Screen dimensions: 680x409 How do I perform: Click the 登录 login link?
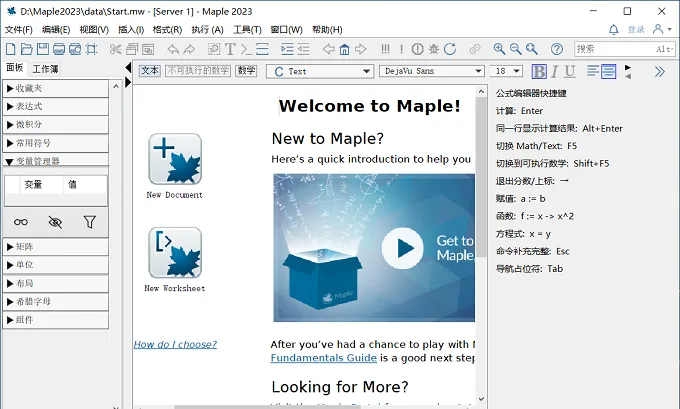click(636, 29)
